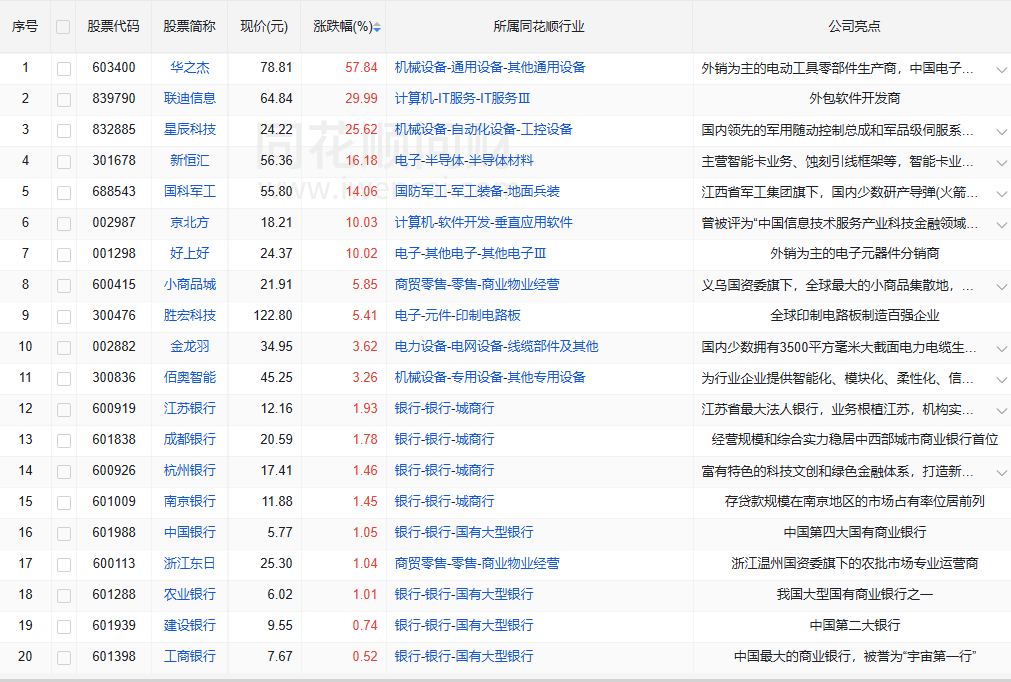Screen dimensions: 1011x682
Task: Expand company highlight for 杭州银行
Action: point(1001,472)
